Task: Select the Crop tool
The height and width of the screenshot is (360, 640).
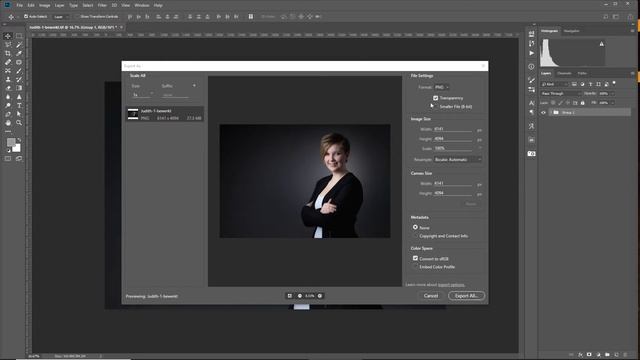Action: pyautogui.click(x=8, y=53)
